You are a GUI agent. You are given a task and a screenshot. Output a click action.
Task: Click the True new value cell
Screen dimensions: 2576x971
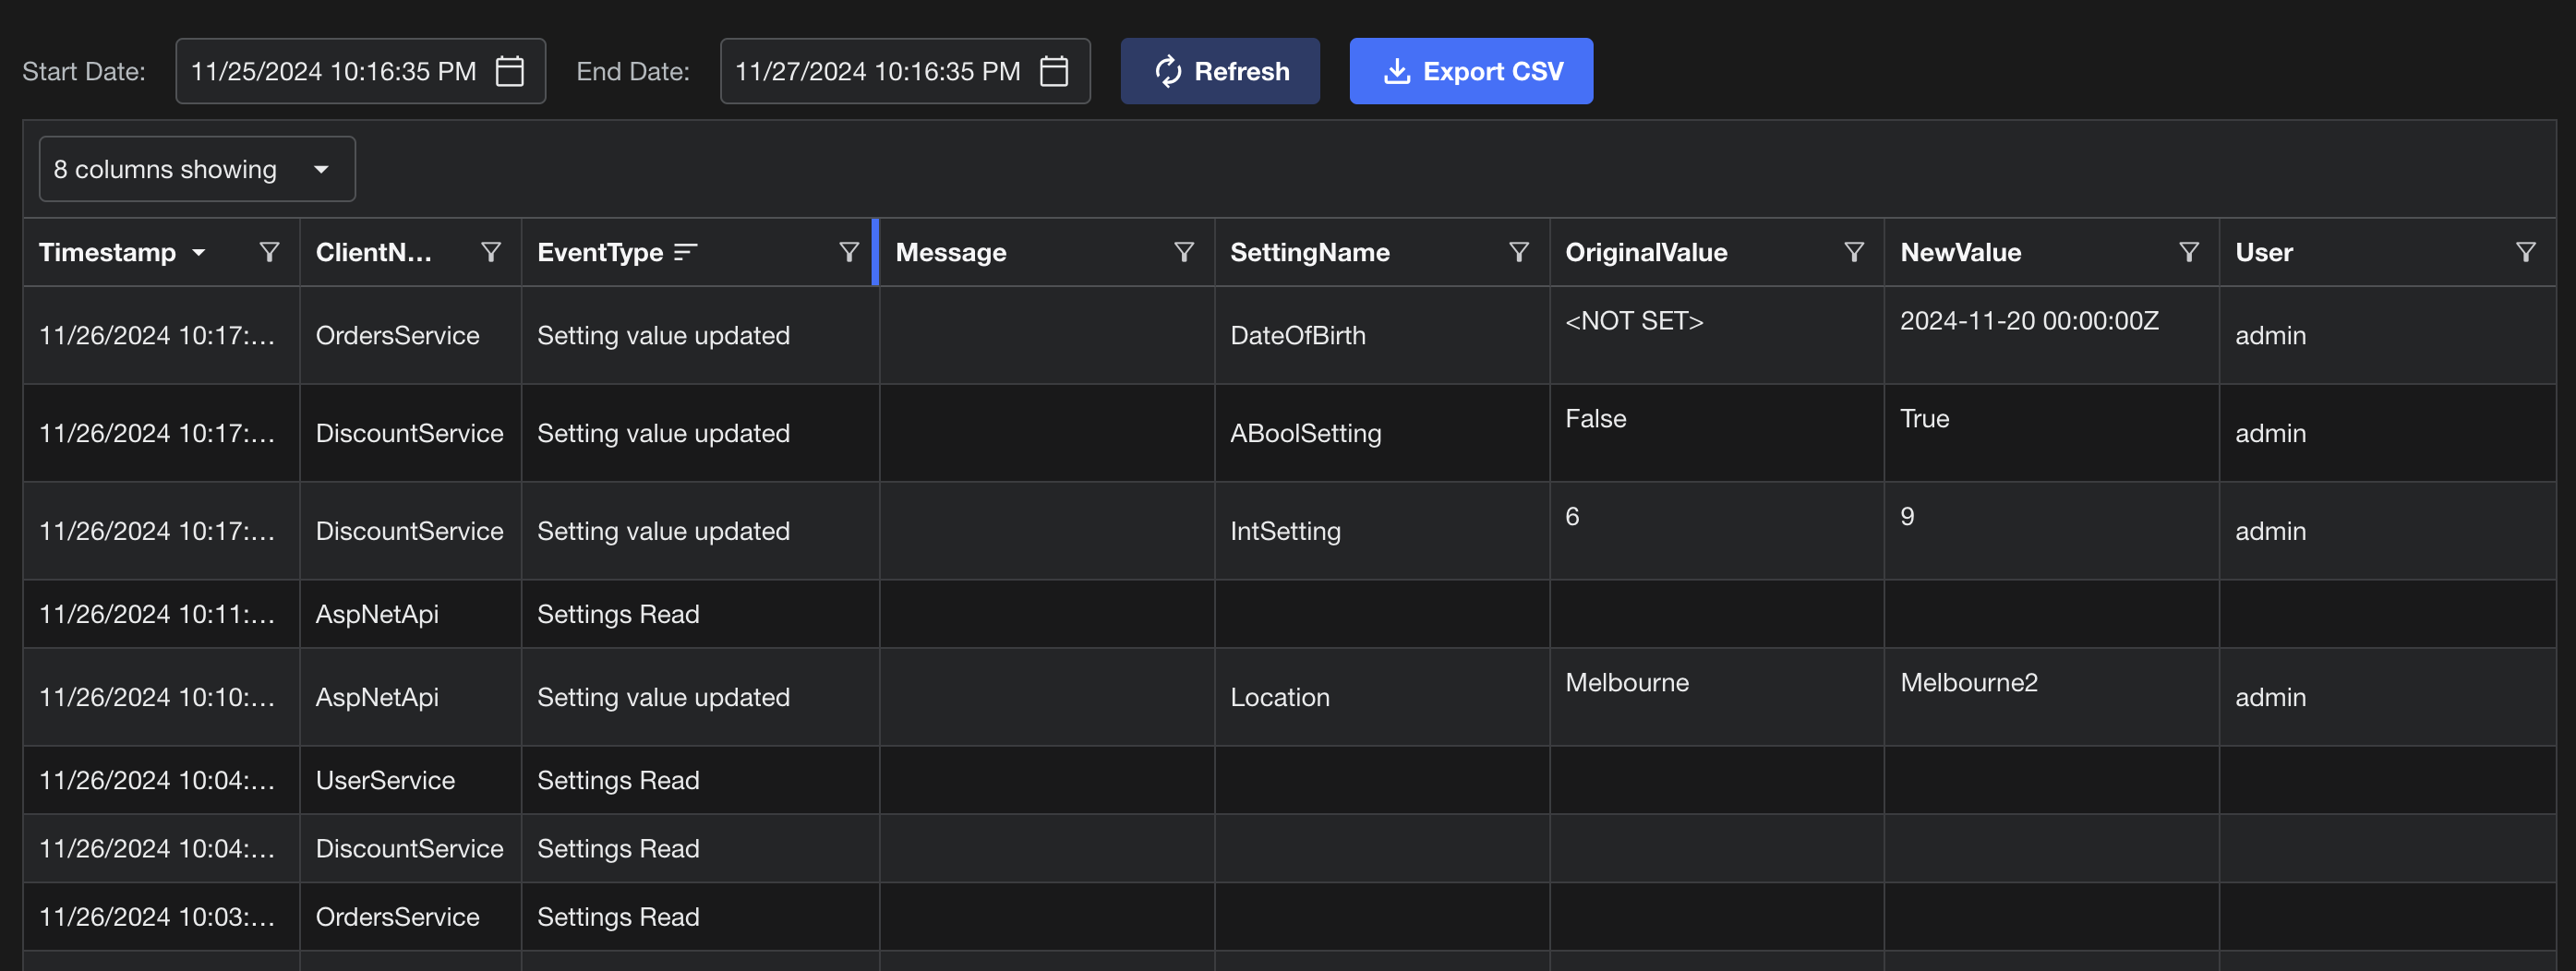click(2052, 433)
